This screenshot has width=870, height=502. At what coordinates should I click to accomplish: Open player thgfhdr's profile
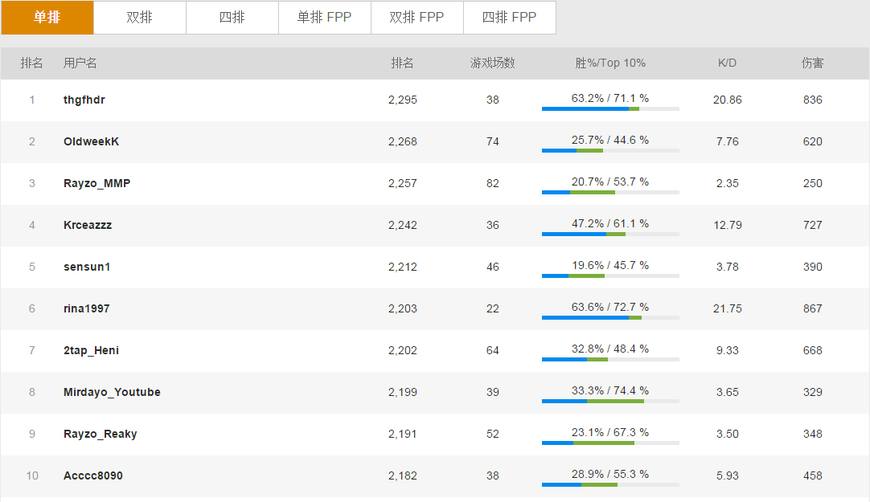(x=84, y=100)
